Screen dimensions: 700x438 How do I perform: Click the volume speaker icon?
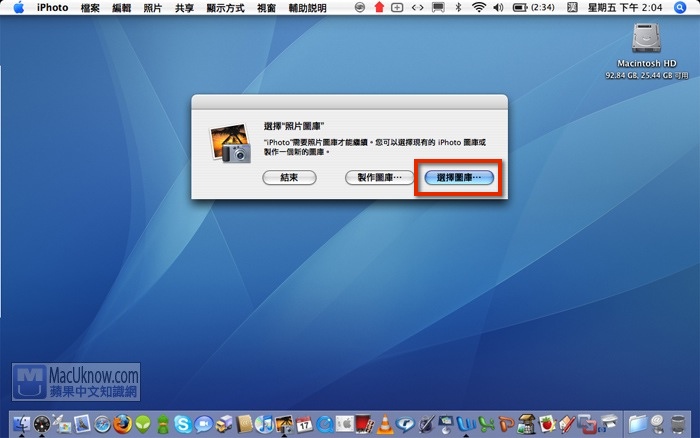click(498, 7)
